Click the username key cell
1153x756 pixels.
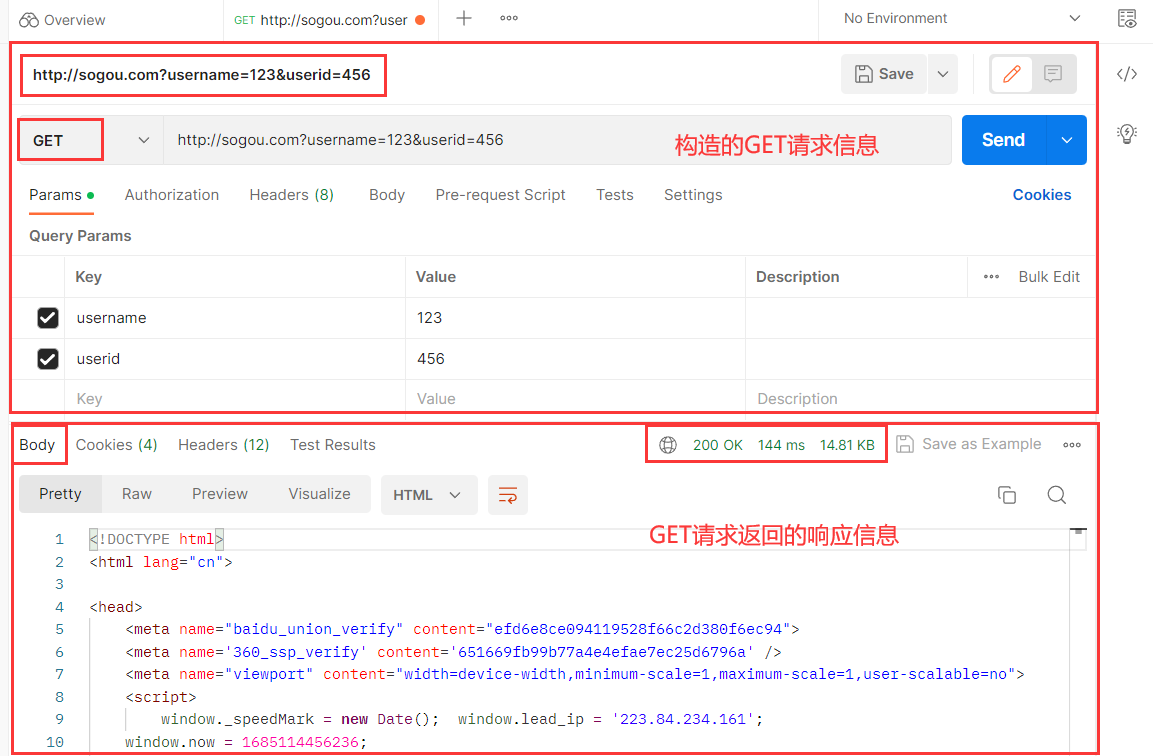(x=235, y=318)
